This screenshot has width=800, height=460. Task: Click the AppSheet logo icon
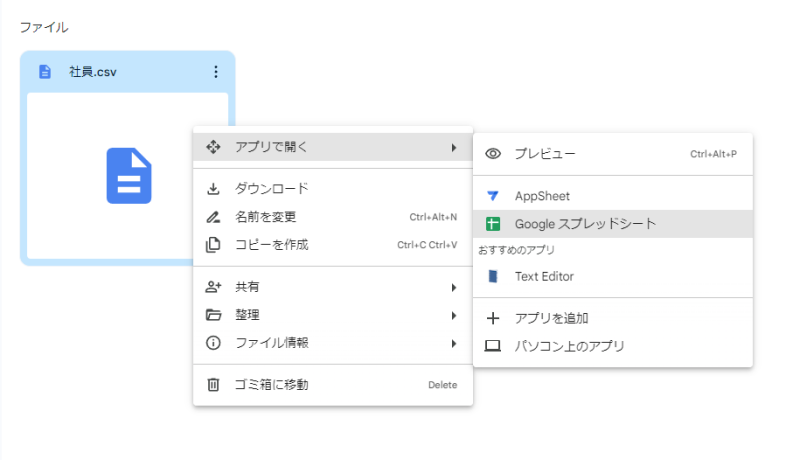(x=493, y=196)
